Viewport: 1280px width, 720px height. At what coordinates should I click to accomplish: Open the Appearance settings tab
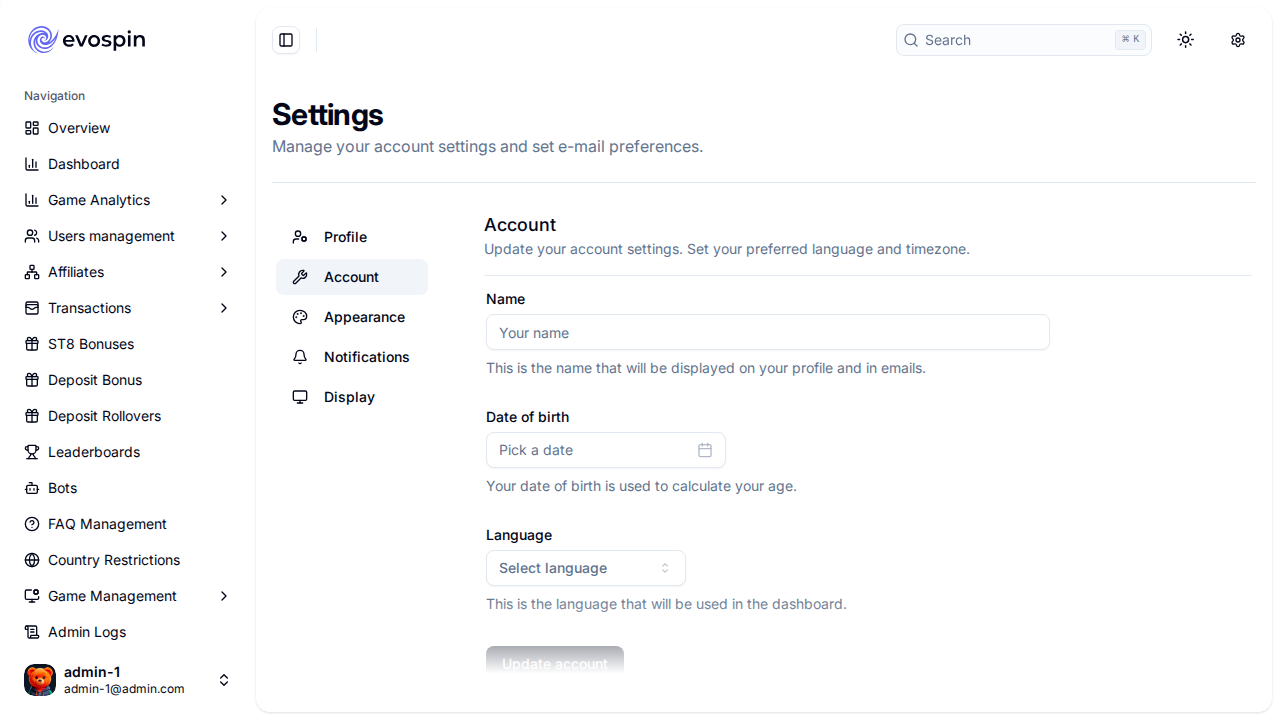(x=352, y=317)
